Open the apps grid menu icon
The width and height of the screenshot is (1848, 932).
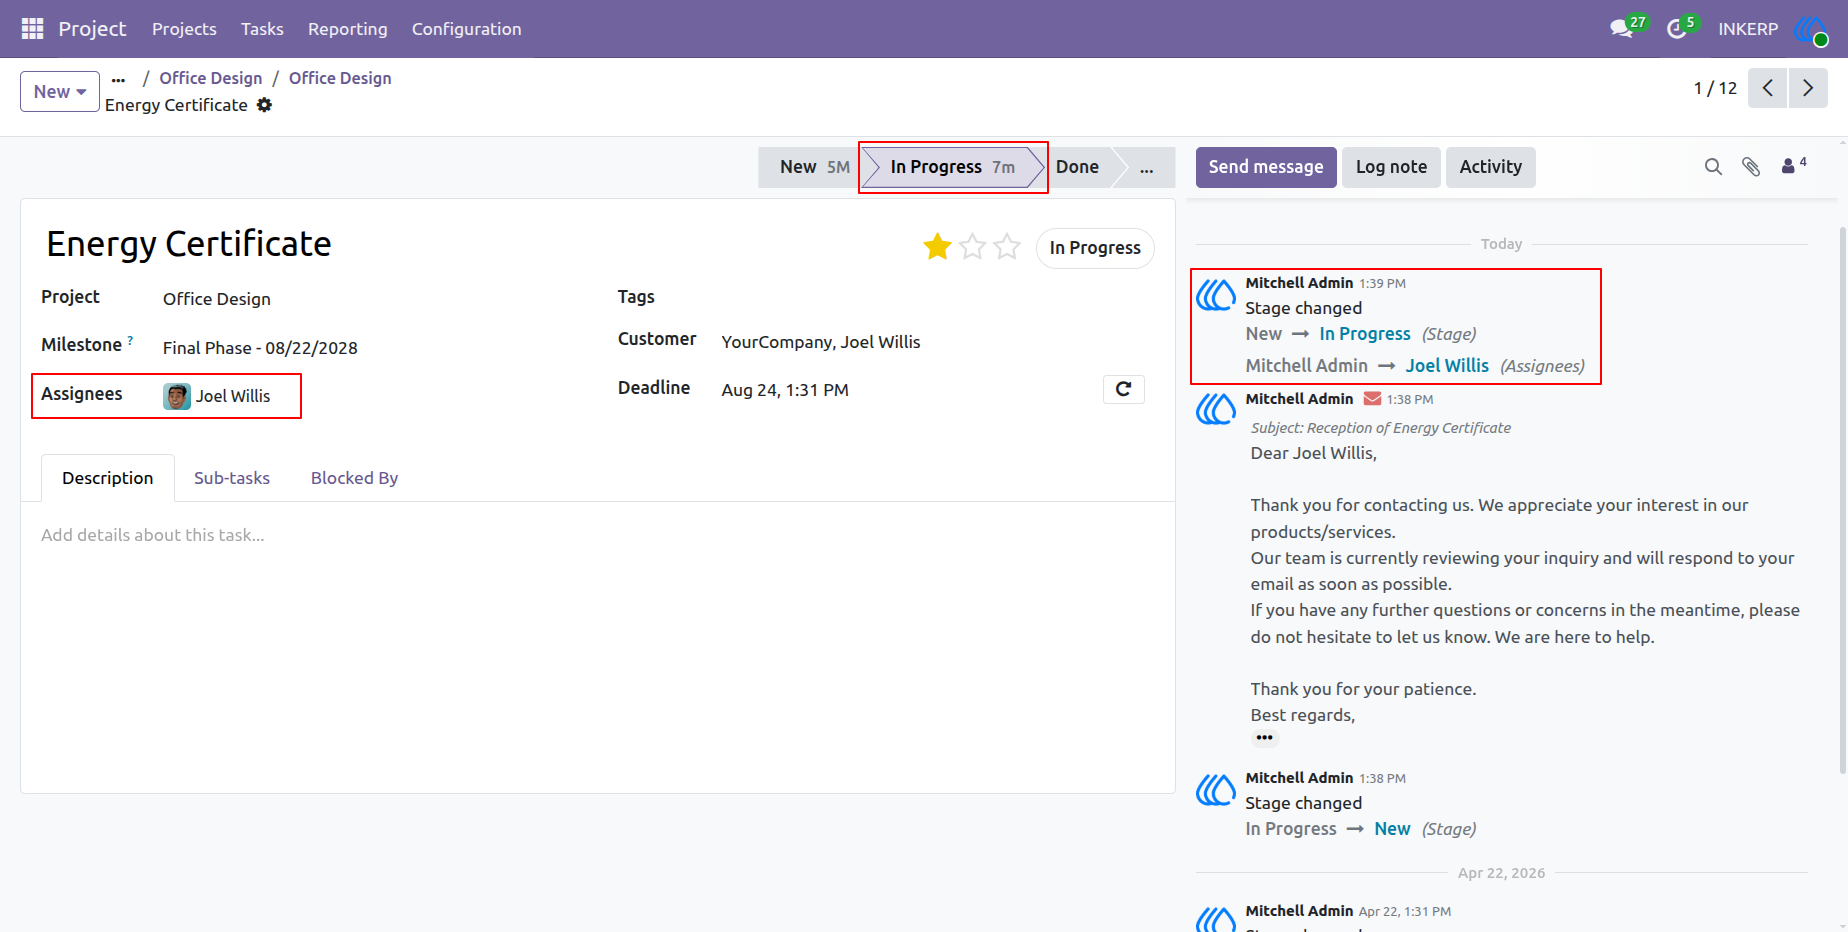(x=32, y=29)
